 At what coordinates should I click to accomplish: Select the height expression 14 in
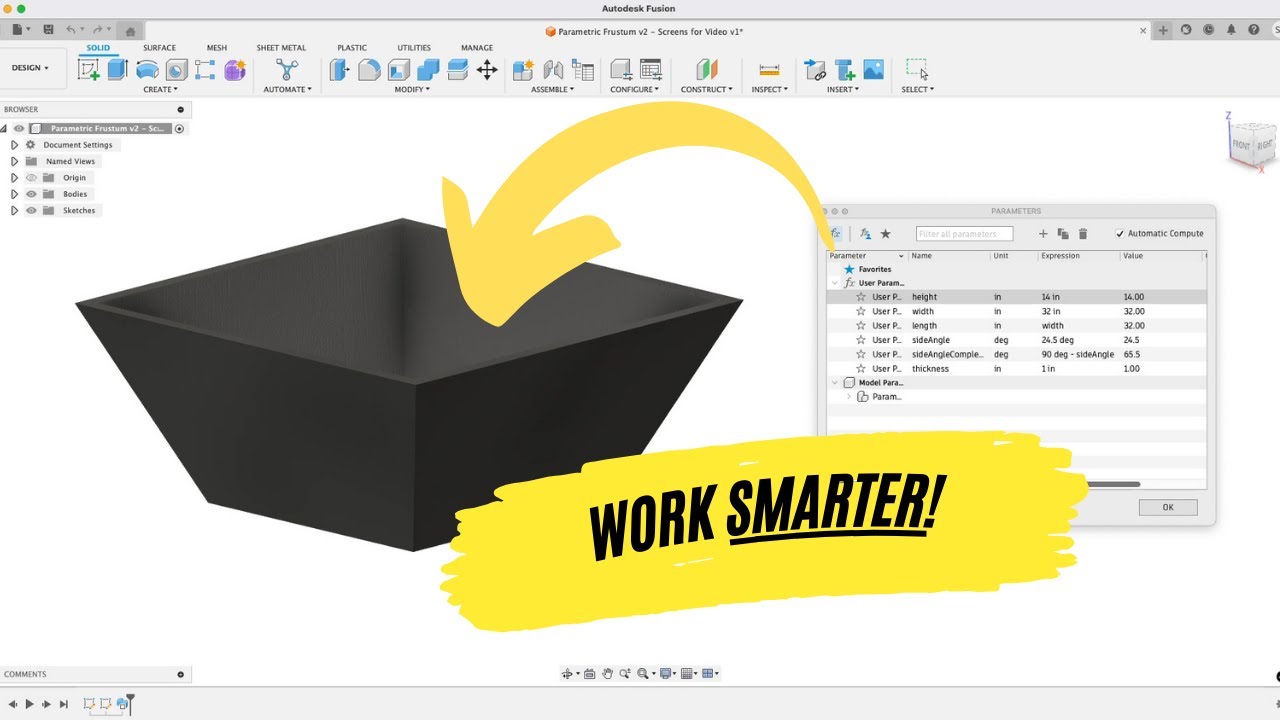[x=1051, y=297]
